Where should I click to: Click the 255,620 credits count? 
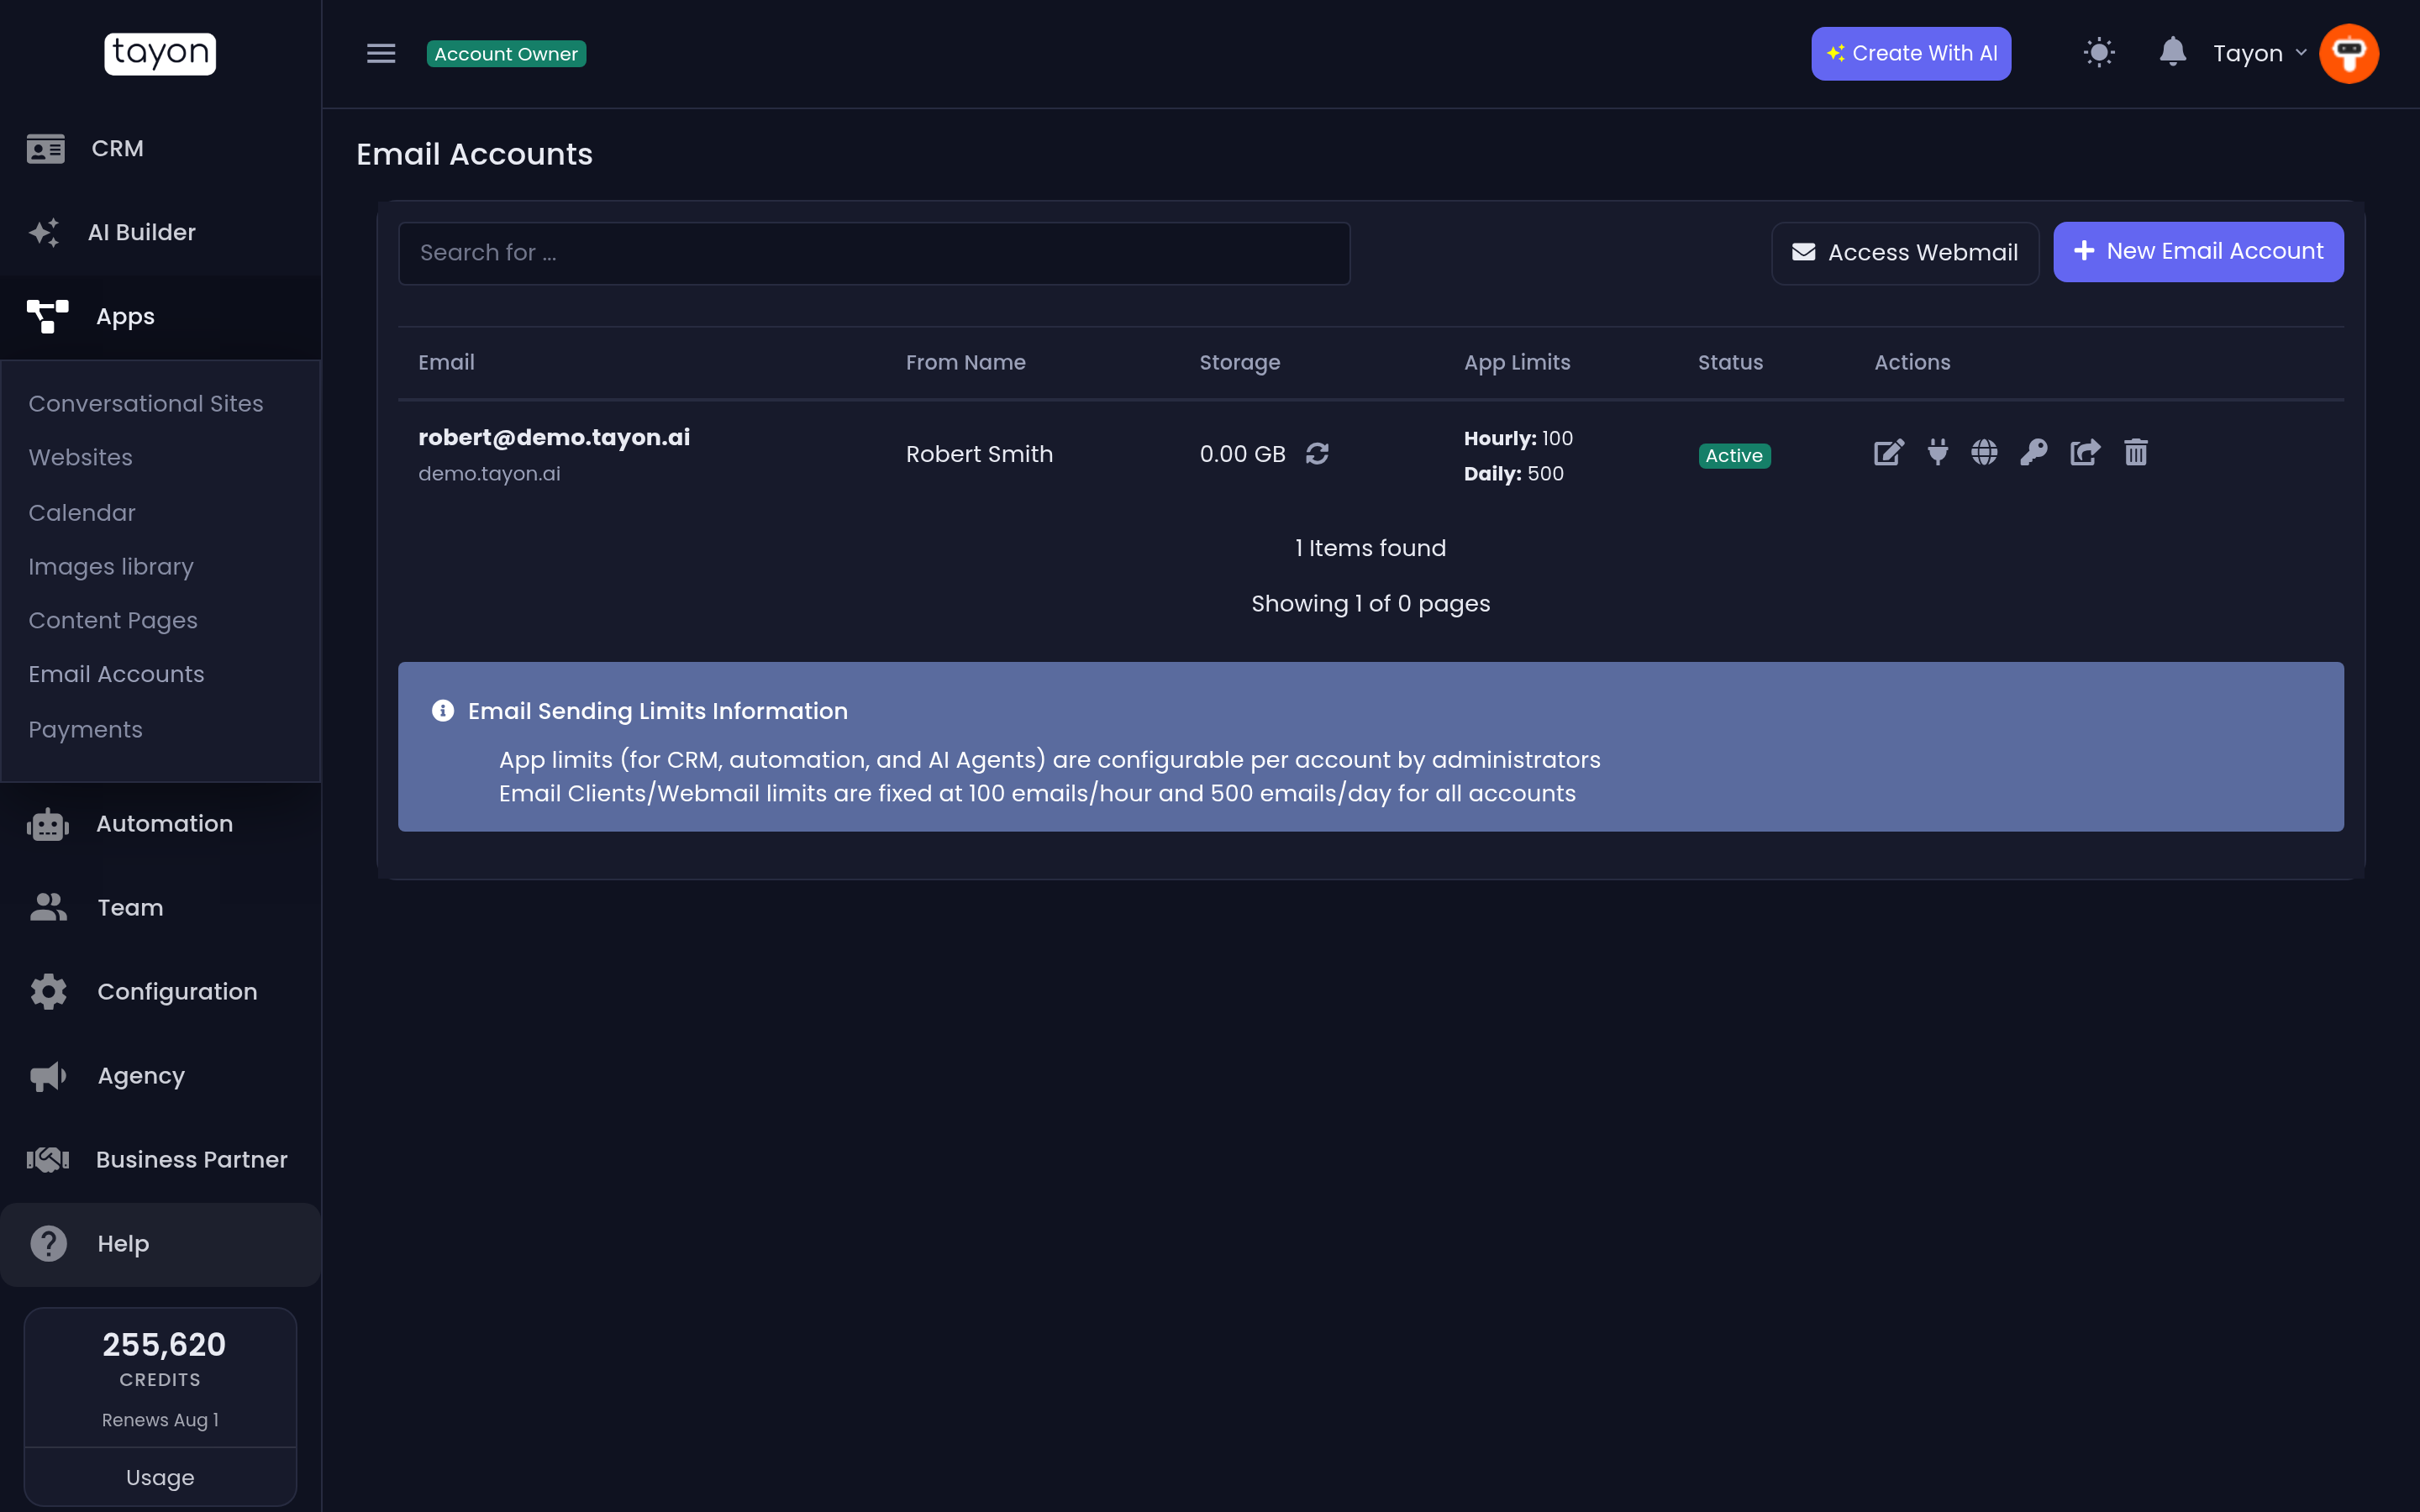coord(164,1345)
